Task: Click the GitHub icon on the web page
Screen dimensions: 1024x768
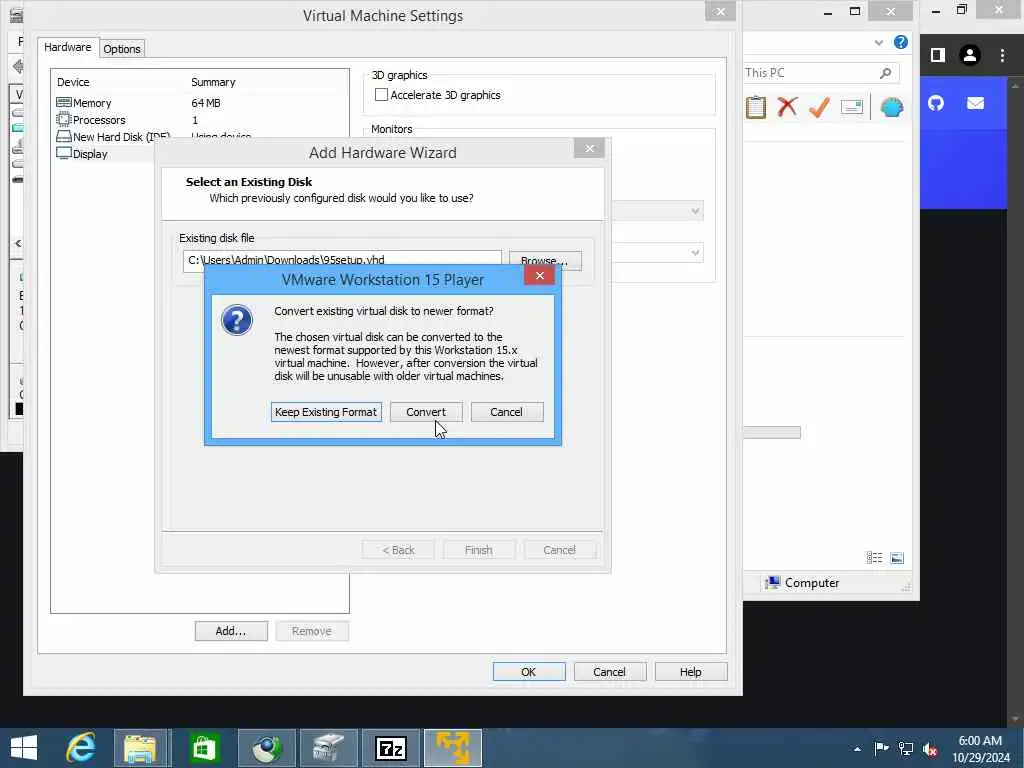Action: 936,103
